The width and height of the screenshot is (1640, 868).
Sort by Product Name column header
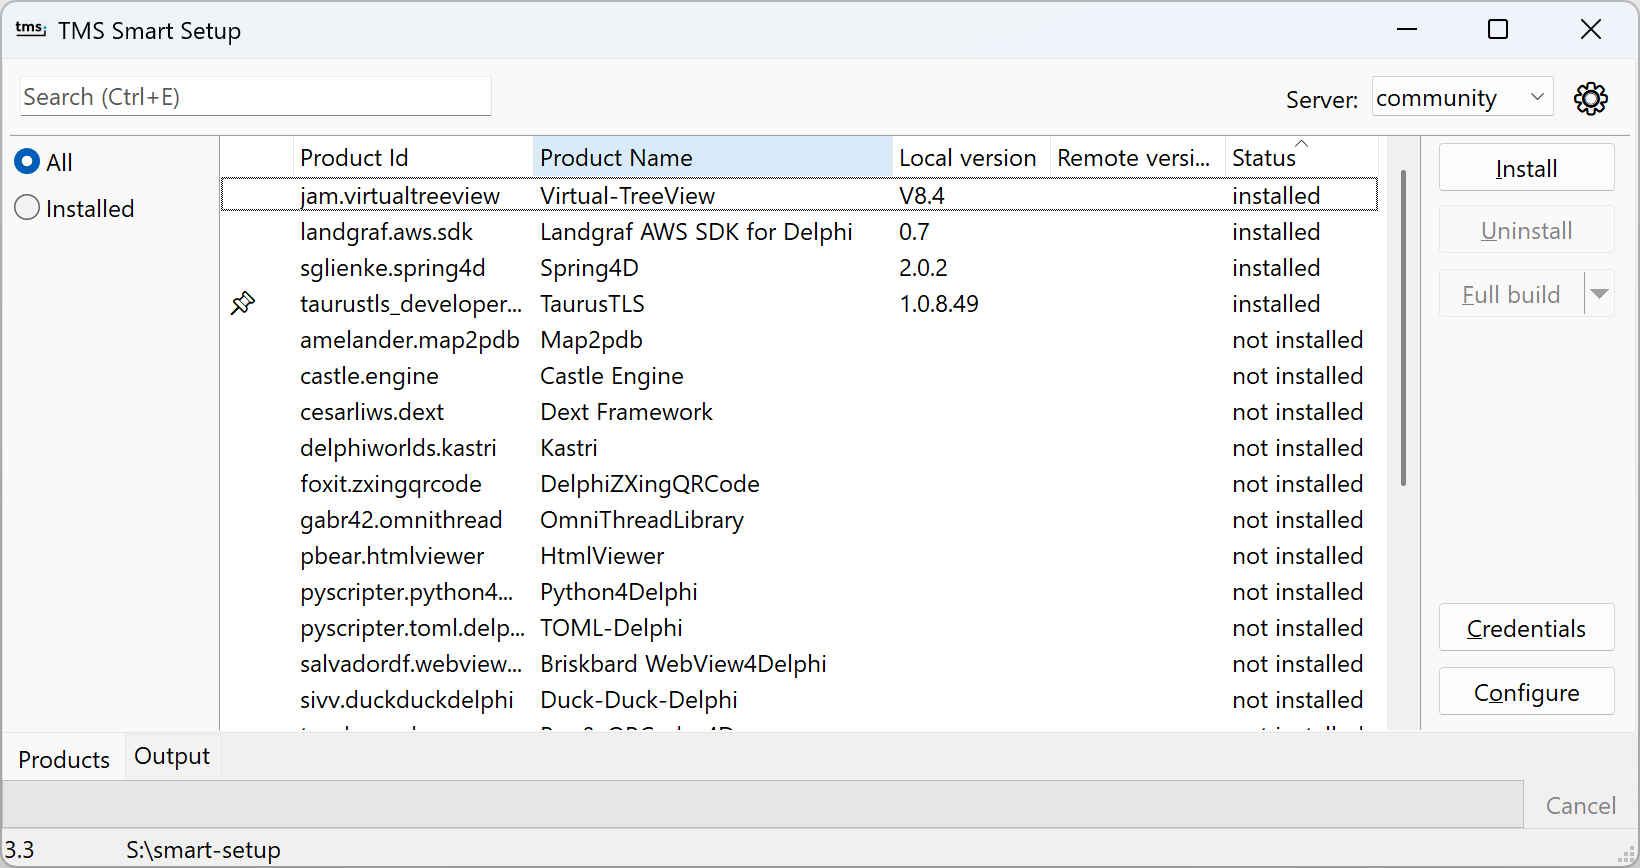pos(712,157)
